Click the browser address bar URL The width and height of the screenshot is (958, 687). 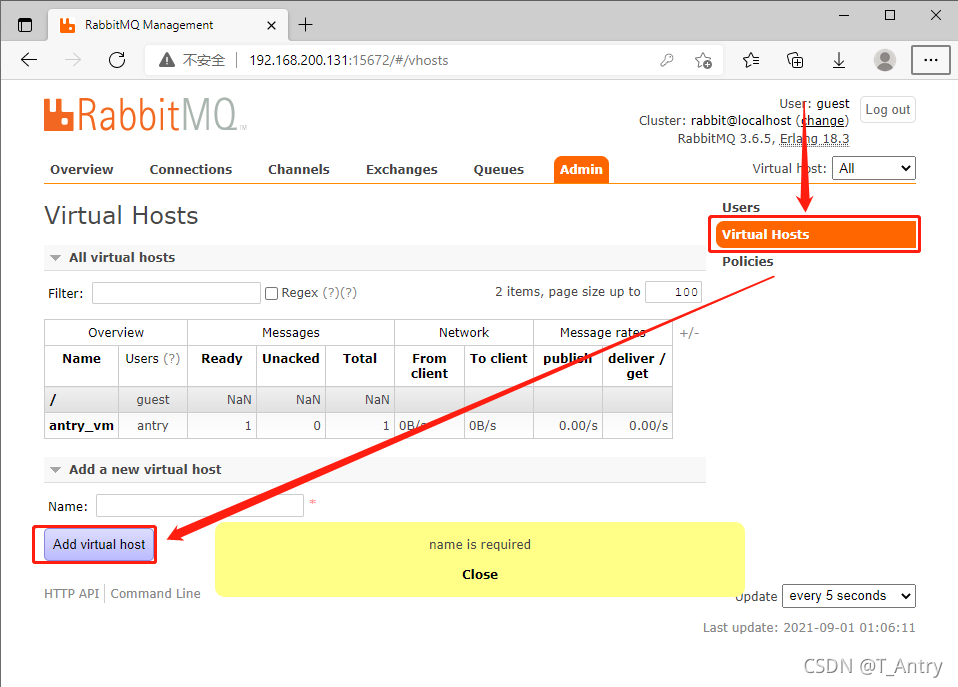[x=349, y=60]
